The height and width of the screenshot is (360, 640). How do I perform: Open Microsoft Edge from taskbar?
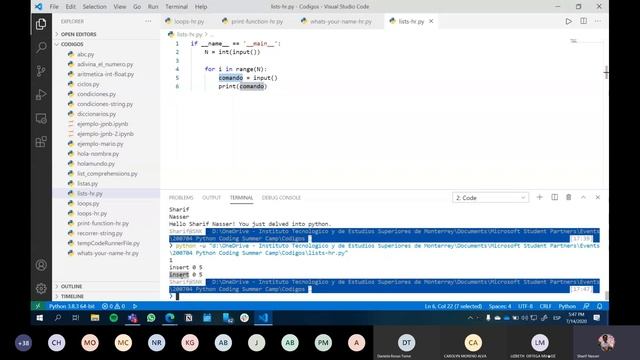point(170,318)
